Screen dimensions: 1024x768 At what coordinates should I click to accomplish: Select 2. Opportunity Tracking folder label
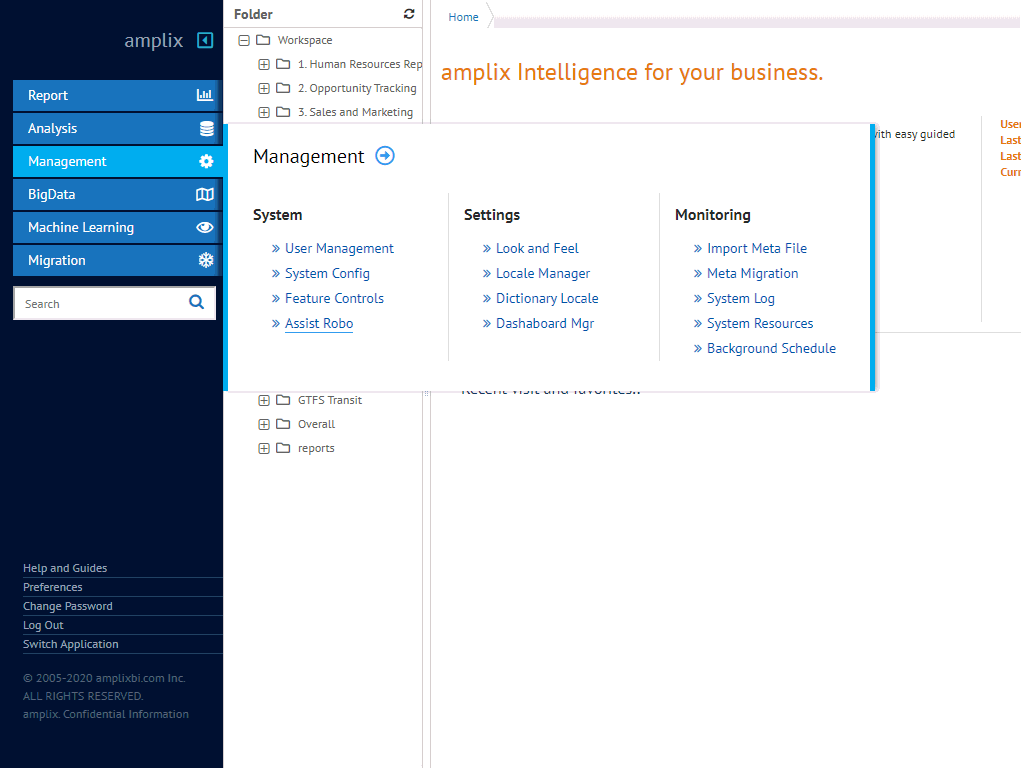pos(357,88)
